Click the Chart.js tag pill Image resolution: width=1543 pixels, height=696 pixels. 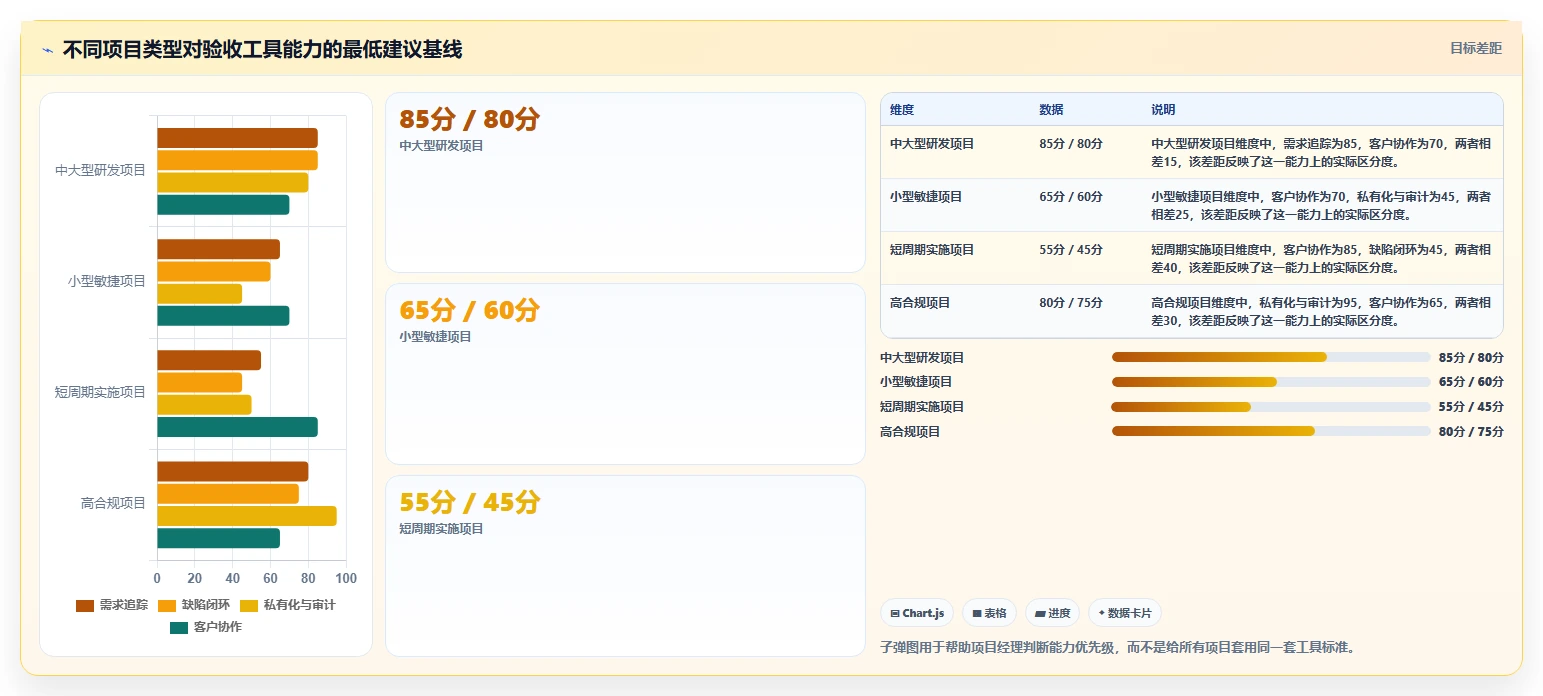point(917,613)
